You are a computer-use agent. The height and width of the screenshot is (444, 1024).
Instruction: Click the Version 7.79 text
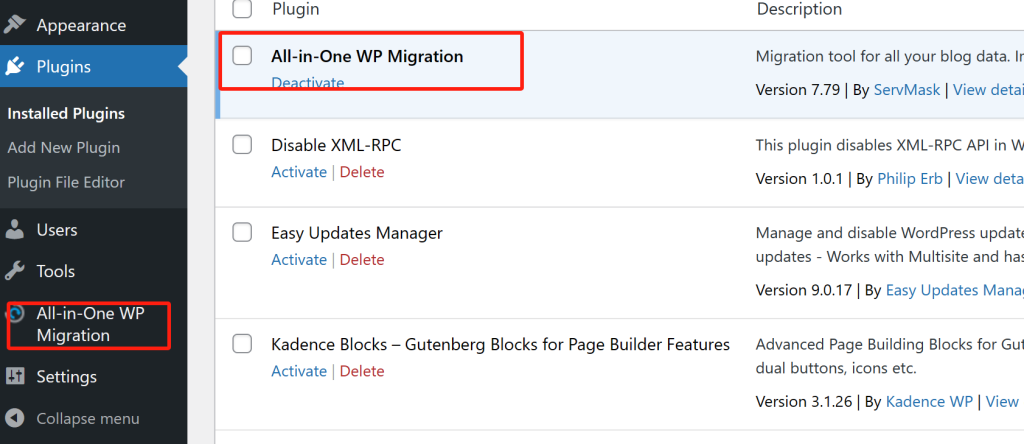(797, 89)
